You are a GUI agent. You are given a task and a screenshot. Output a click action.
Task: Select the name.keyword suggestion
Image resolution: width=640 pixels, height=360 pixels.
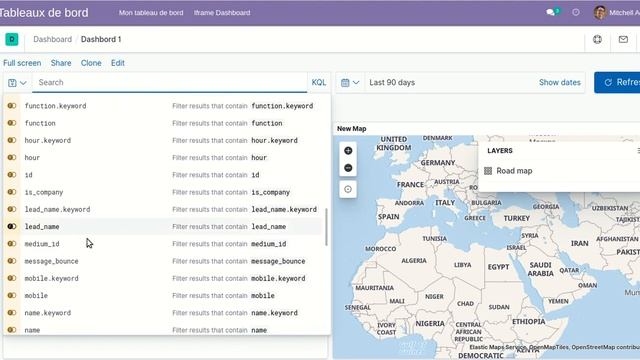click(164, 313)
